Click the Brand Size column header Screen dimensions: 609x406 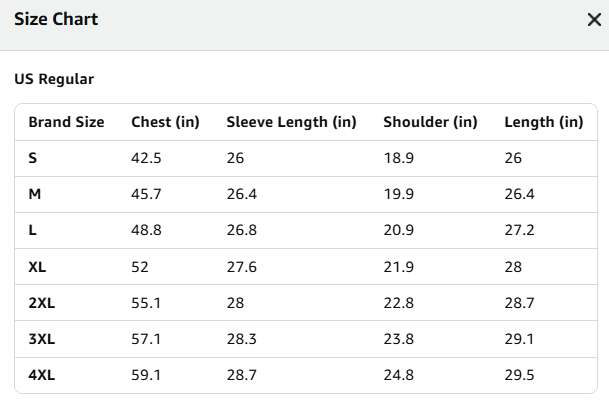(66, 122)
